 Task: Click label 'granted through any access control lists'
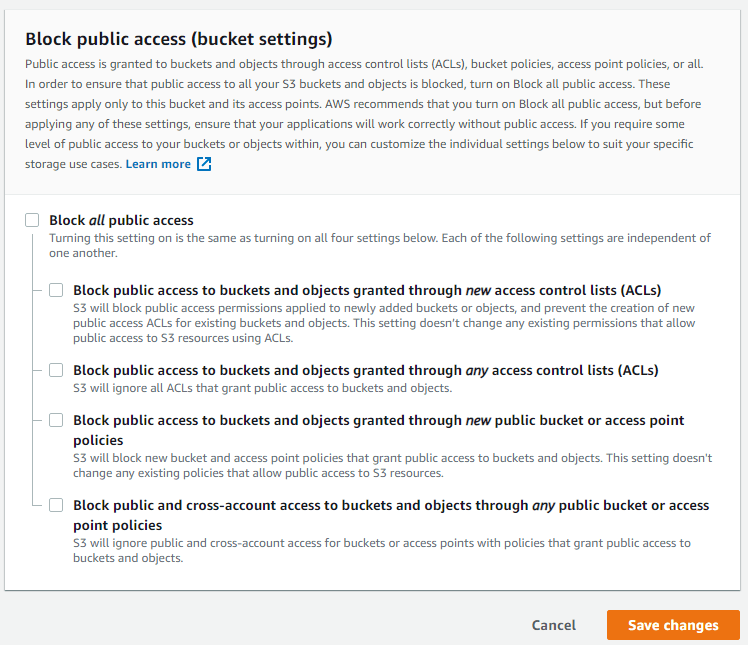[365, 370]
